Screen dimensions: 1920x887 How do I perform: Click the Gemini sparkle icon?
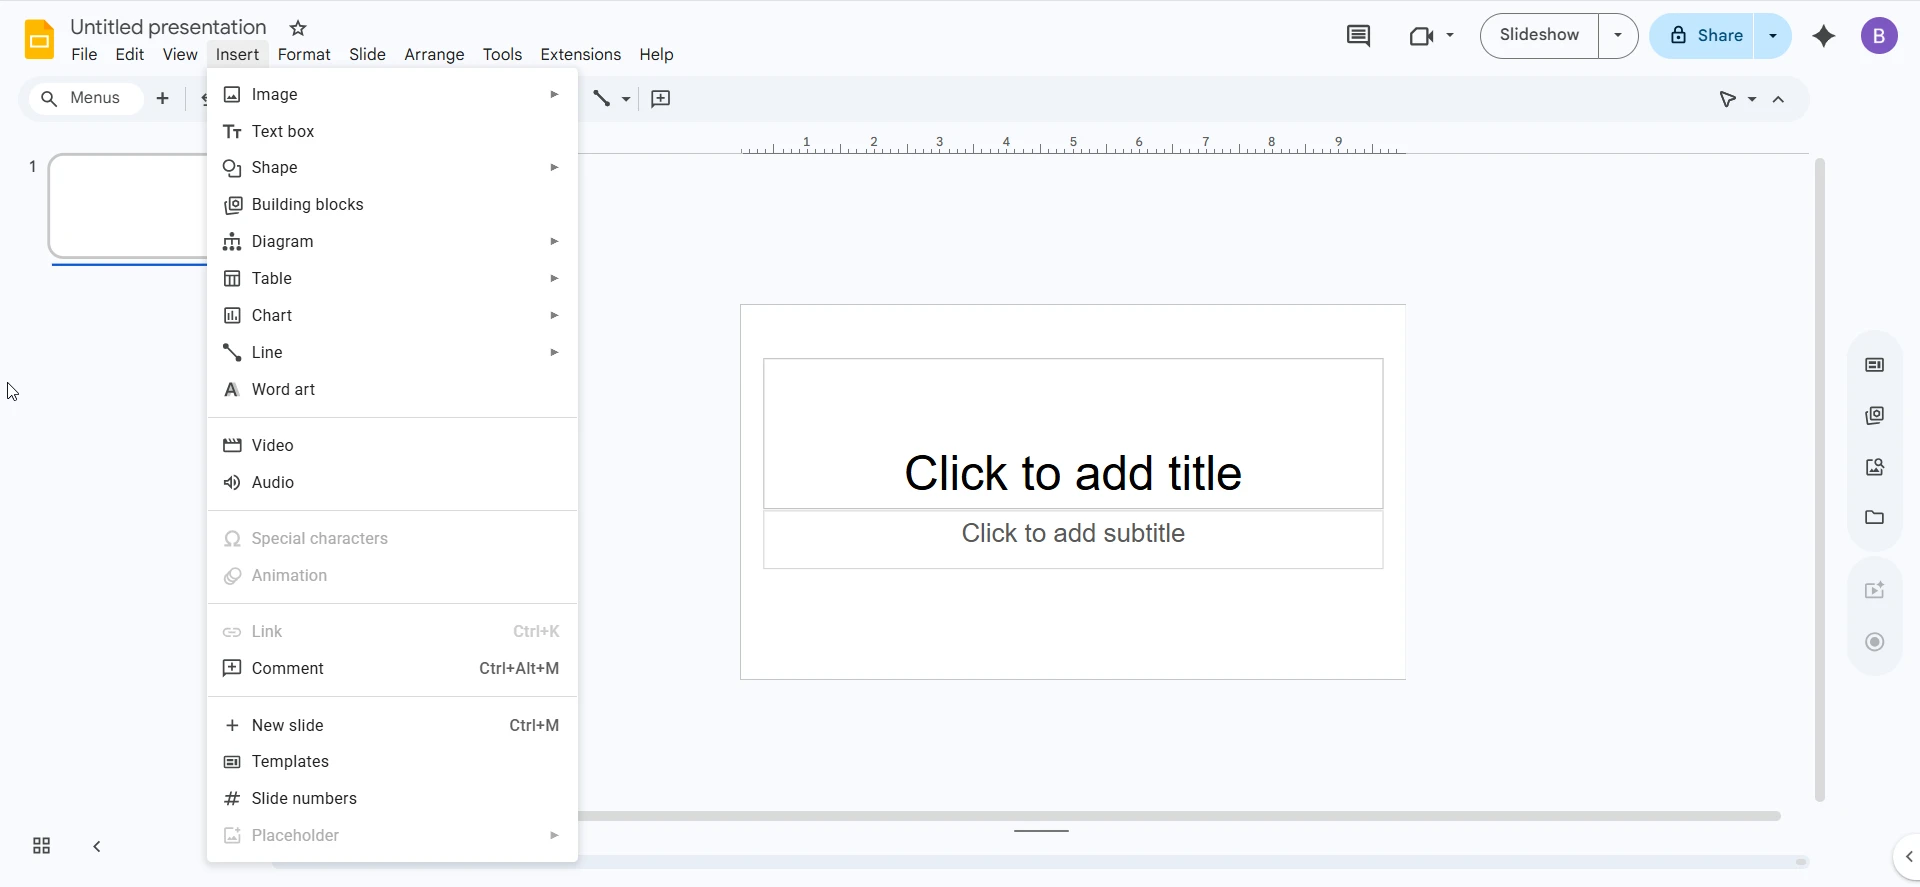pyautogui.click(x=1824, y=36)
